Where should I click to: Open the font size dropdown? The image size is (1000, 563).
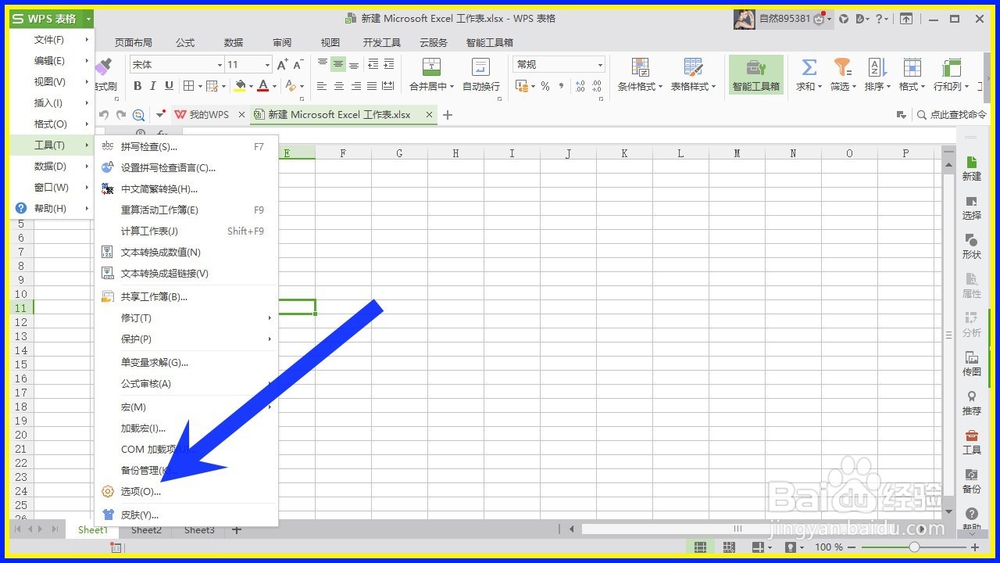(267, 65)
